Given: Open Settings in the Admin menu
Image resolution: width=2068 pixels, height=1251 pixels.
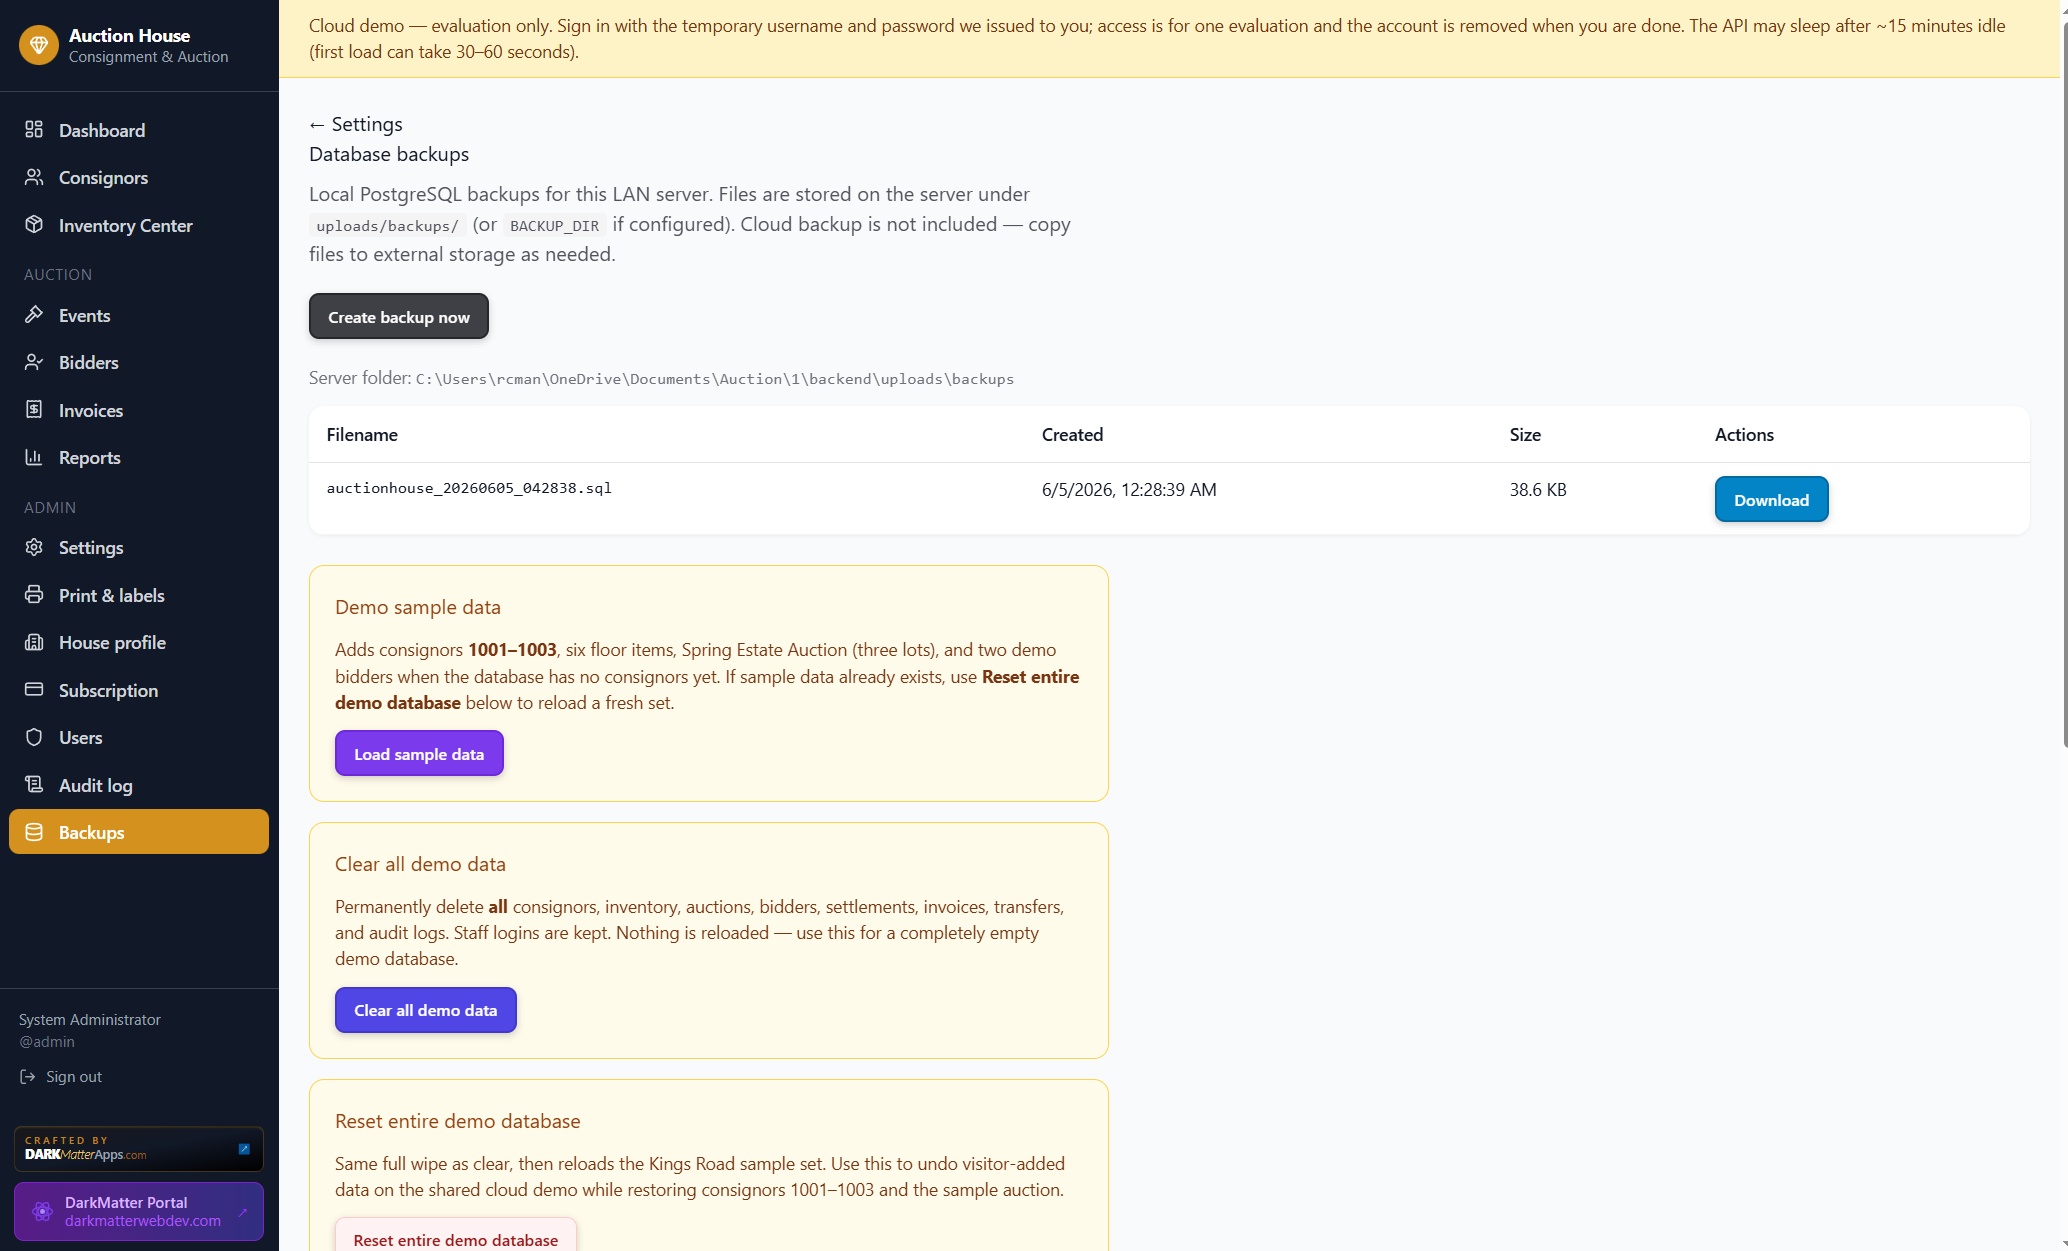Looking at the screenshot, I should coord(139,547).
